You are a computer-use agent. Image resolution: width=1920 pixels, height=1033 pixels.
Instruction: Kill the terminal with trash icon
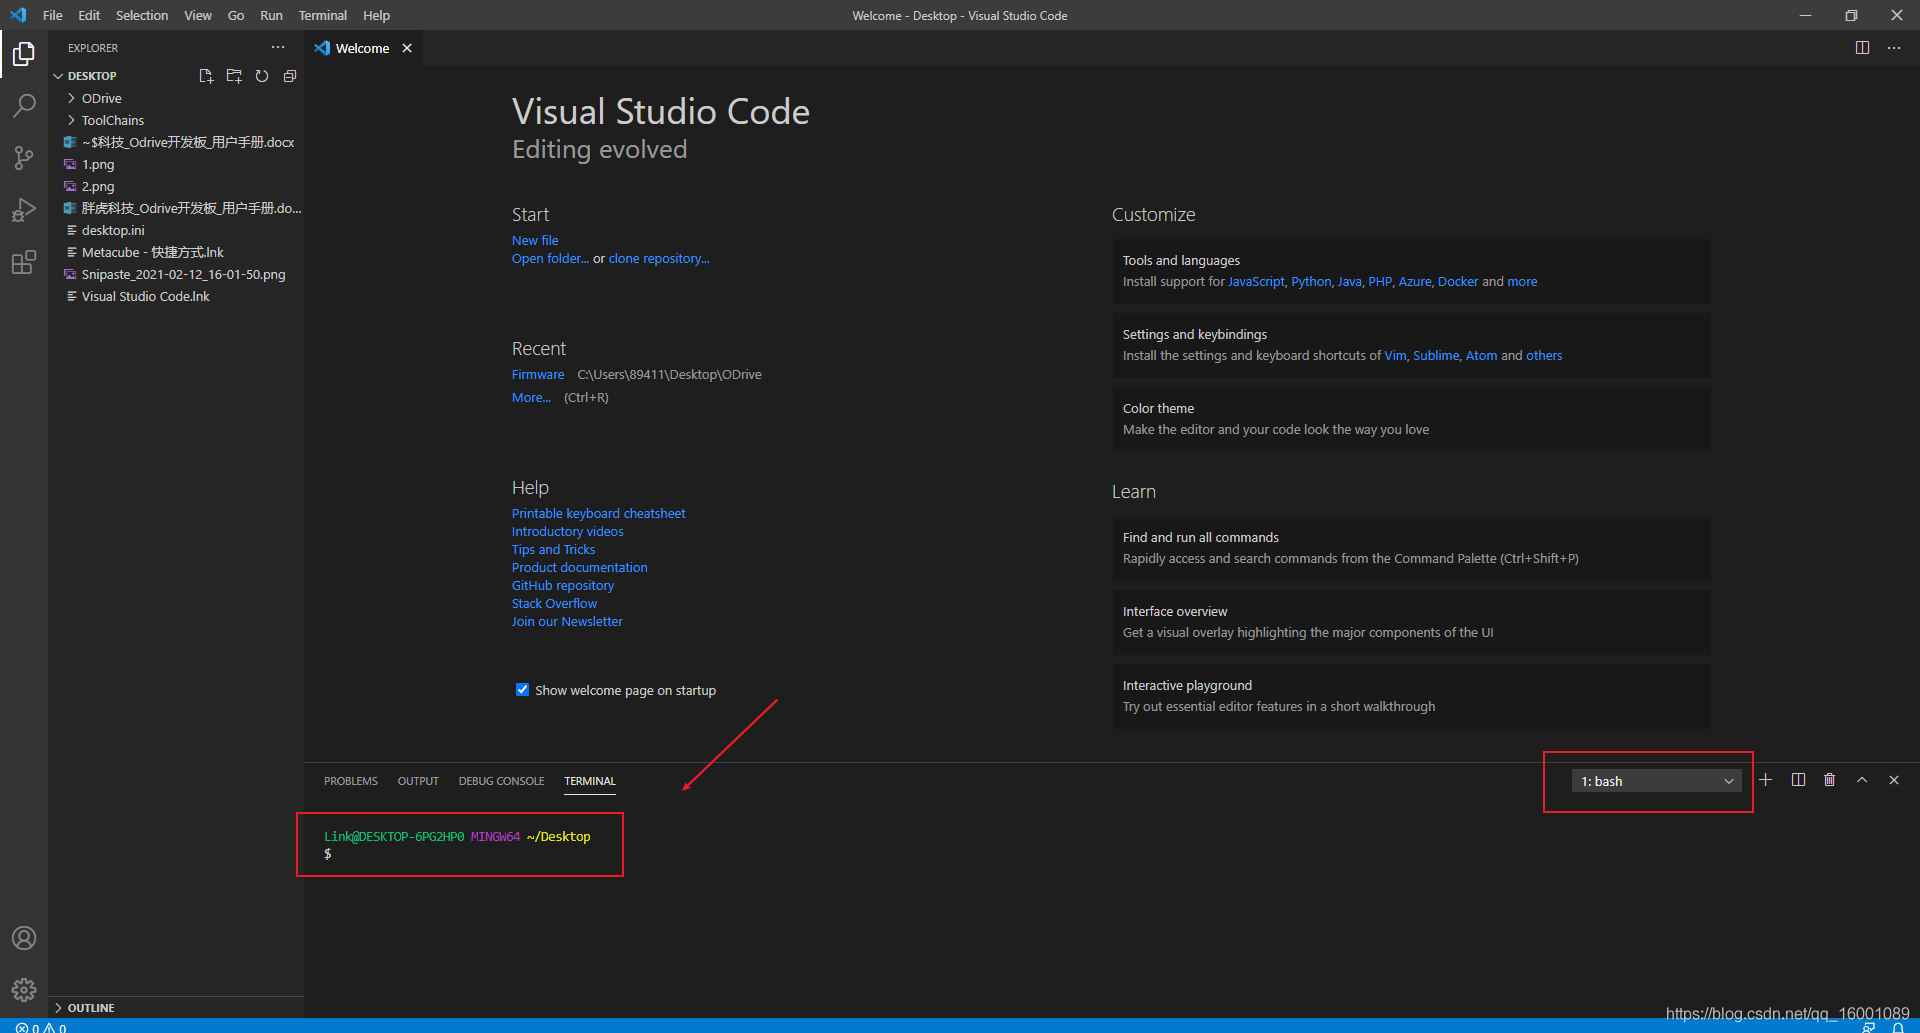tap(1830, 780)
